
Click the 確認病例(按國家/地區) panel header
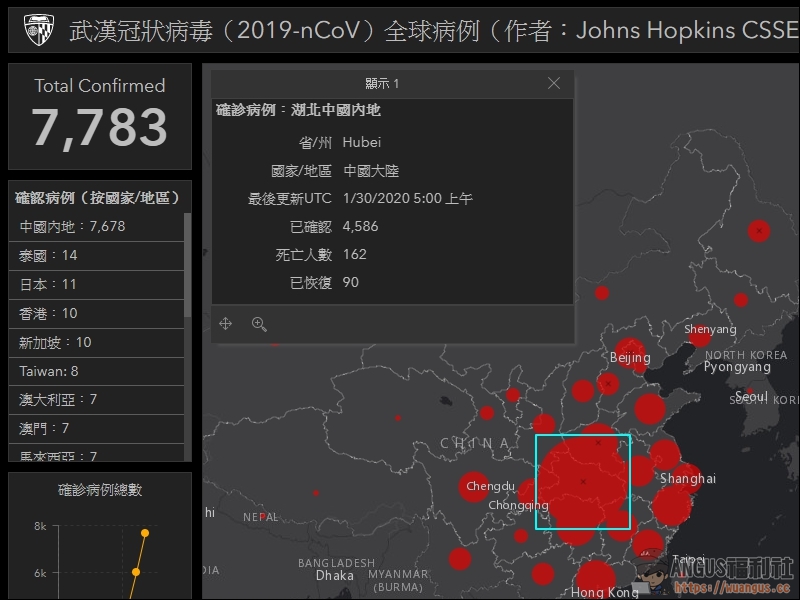pos(97,198)
